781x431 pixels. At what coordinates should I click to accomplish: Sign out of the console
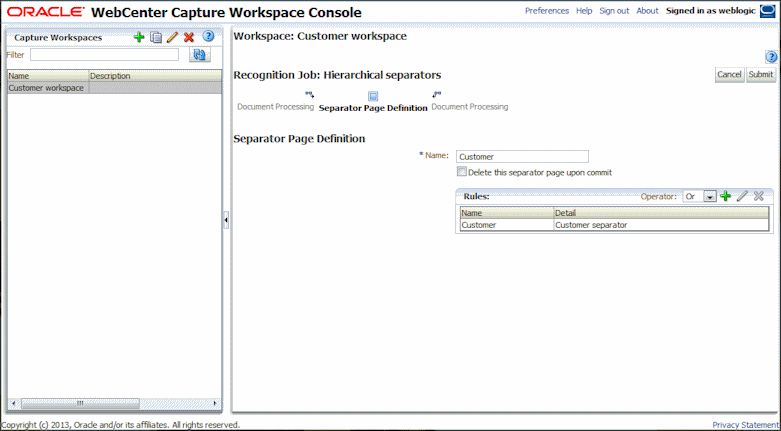(x=615, y=11)
